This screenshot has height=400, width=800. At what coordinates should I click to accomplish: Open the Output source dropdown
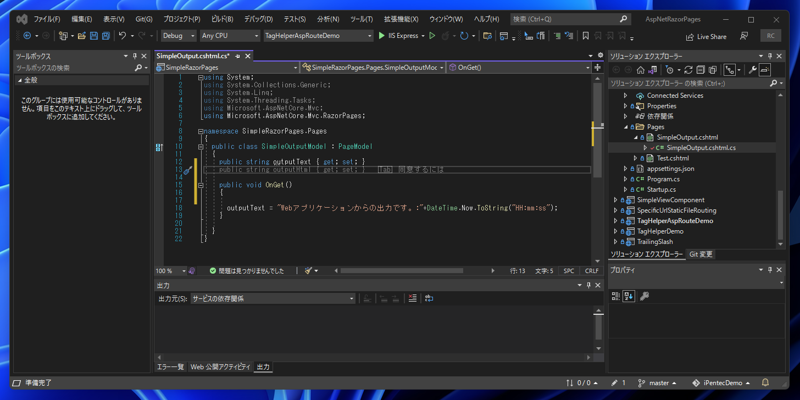(273, 298)
